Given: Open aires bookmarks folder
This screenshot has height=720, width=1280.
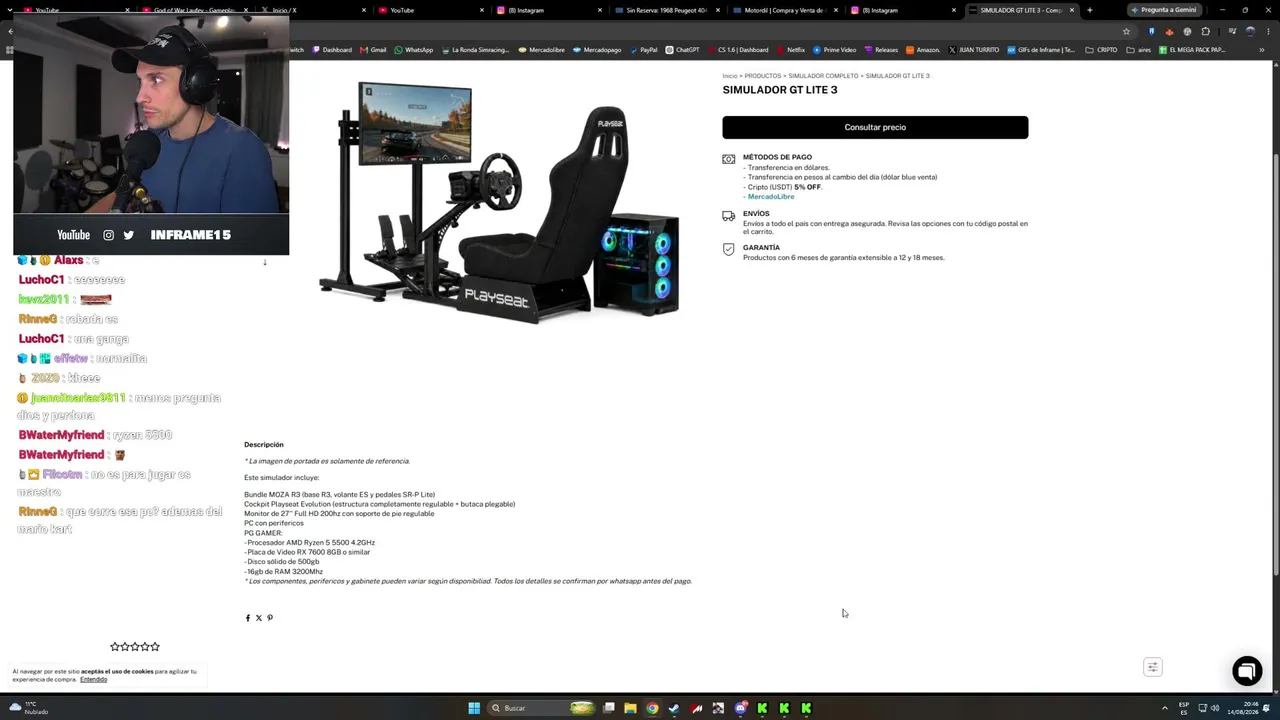Looking at the screenshot, I should [1138, 50].
